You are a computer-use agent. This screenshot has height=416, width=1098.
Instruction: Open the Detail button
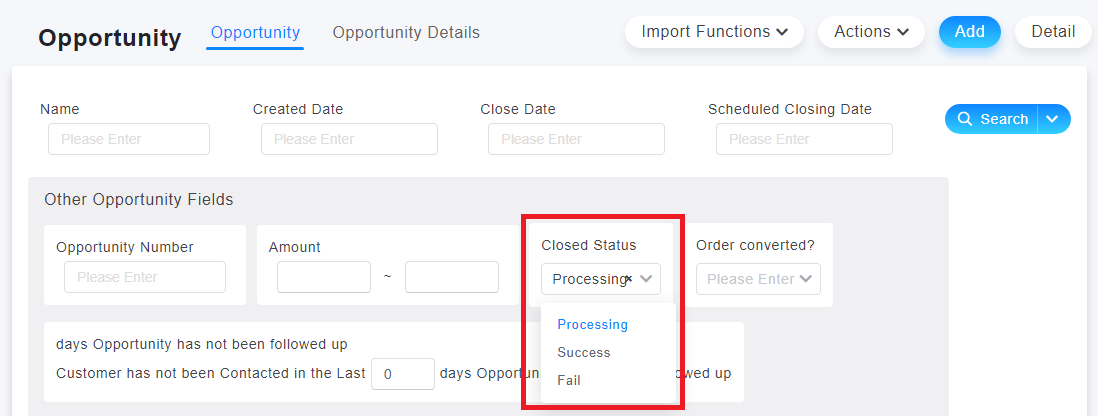click(x=1053, y=32)
